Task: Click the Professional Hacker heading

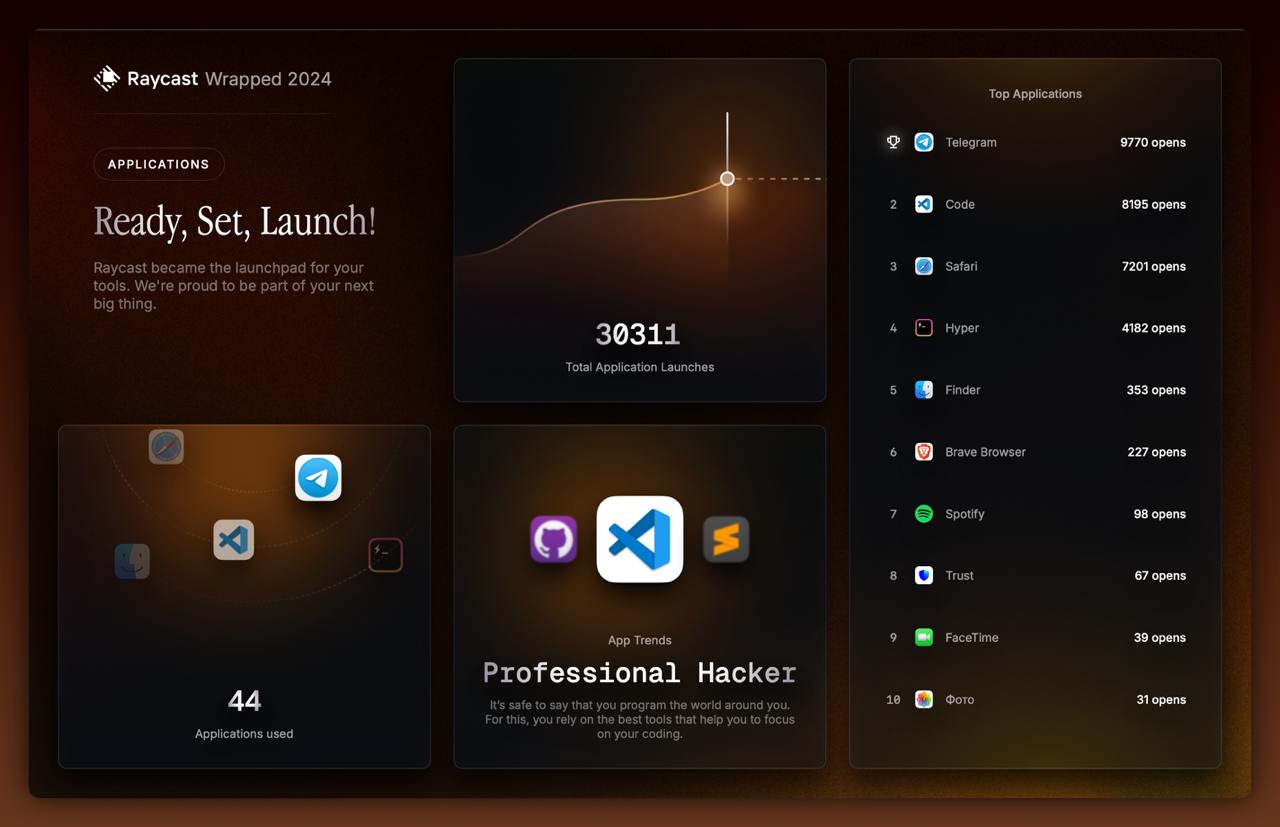Action: click(x=639, y=672)
